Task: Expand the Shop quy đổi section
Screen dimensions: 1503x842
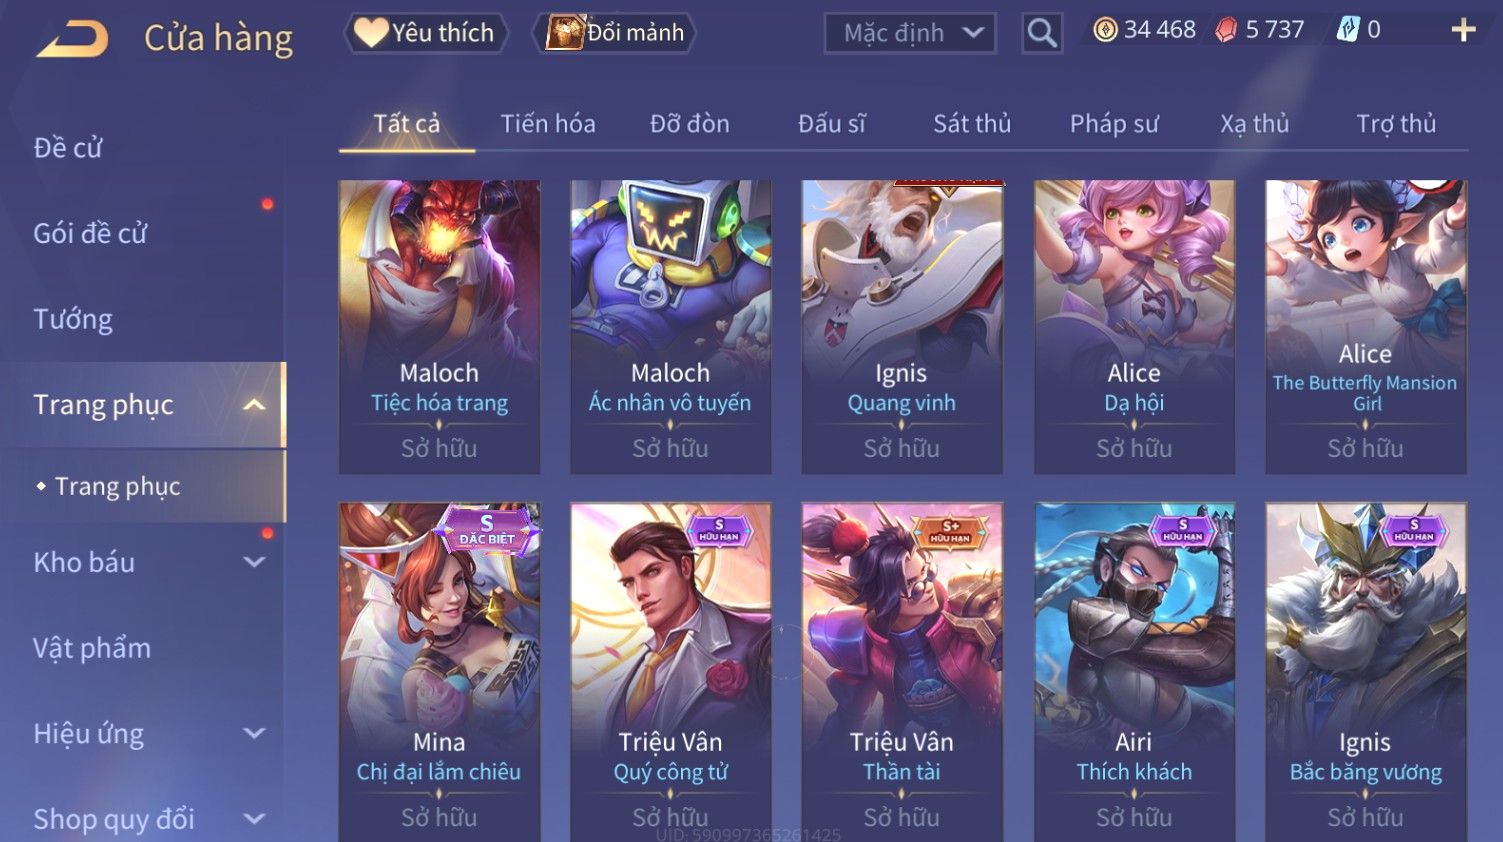Action: coord(254,819)
